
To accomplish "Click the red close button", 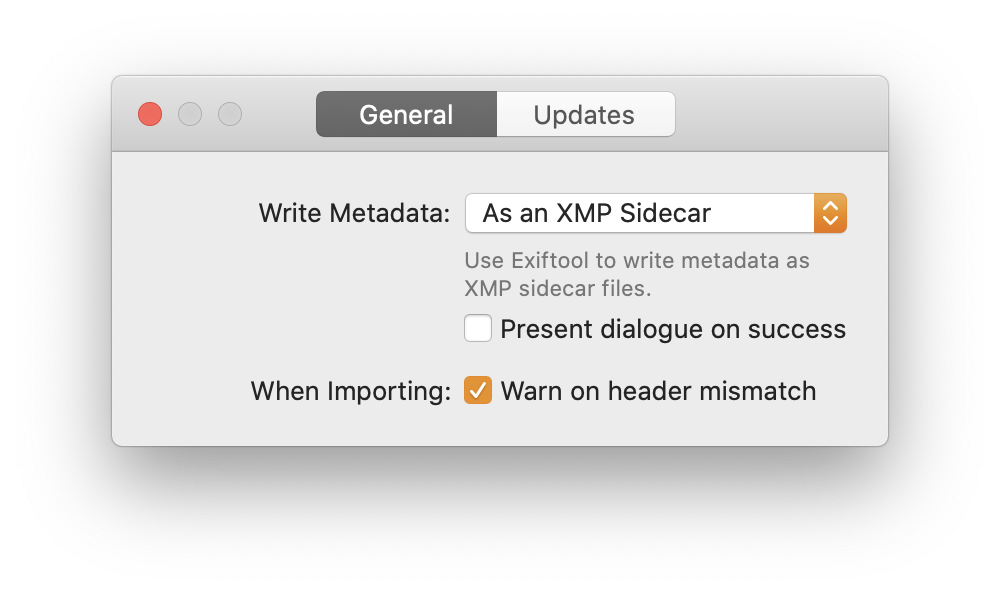I will [x=149, y=113].
